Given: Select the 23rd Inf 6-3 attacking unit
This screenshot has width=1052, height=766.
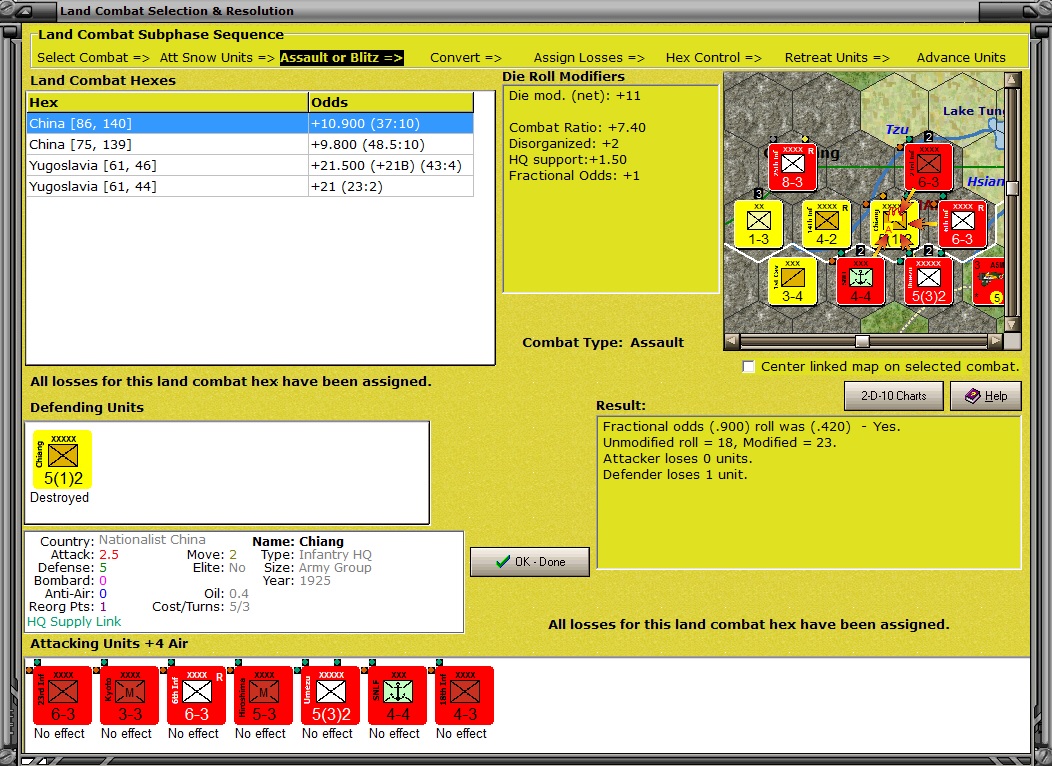Looking at the screenshot, I should pos(62,696).
